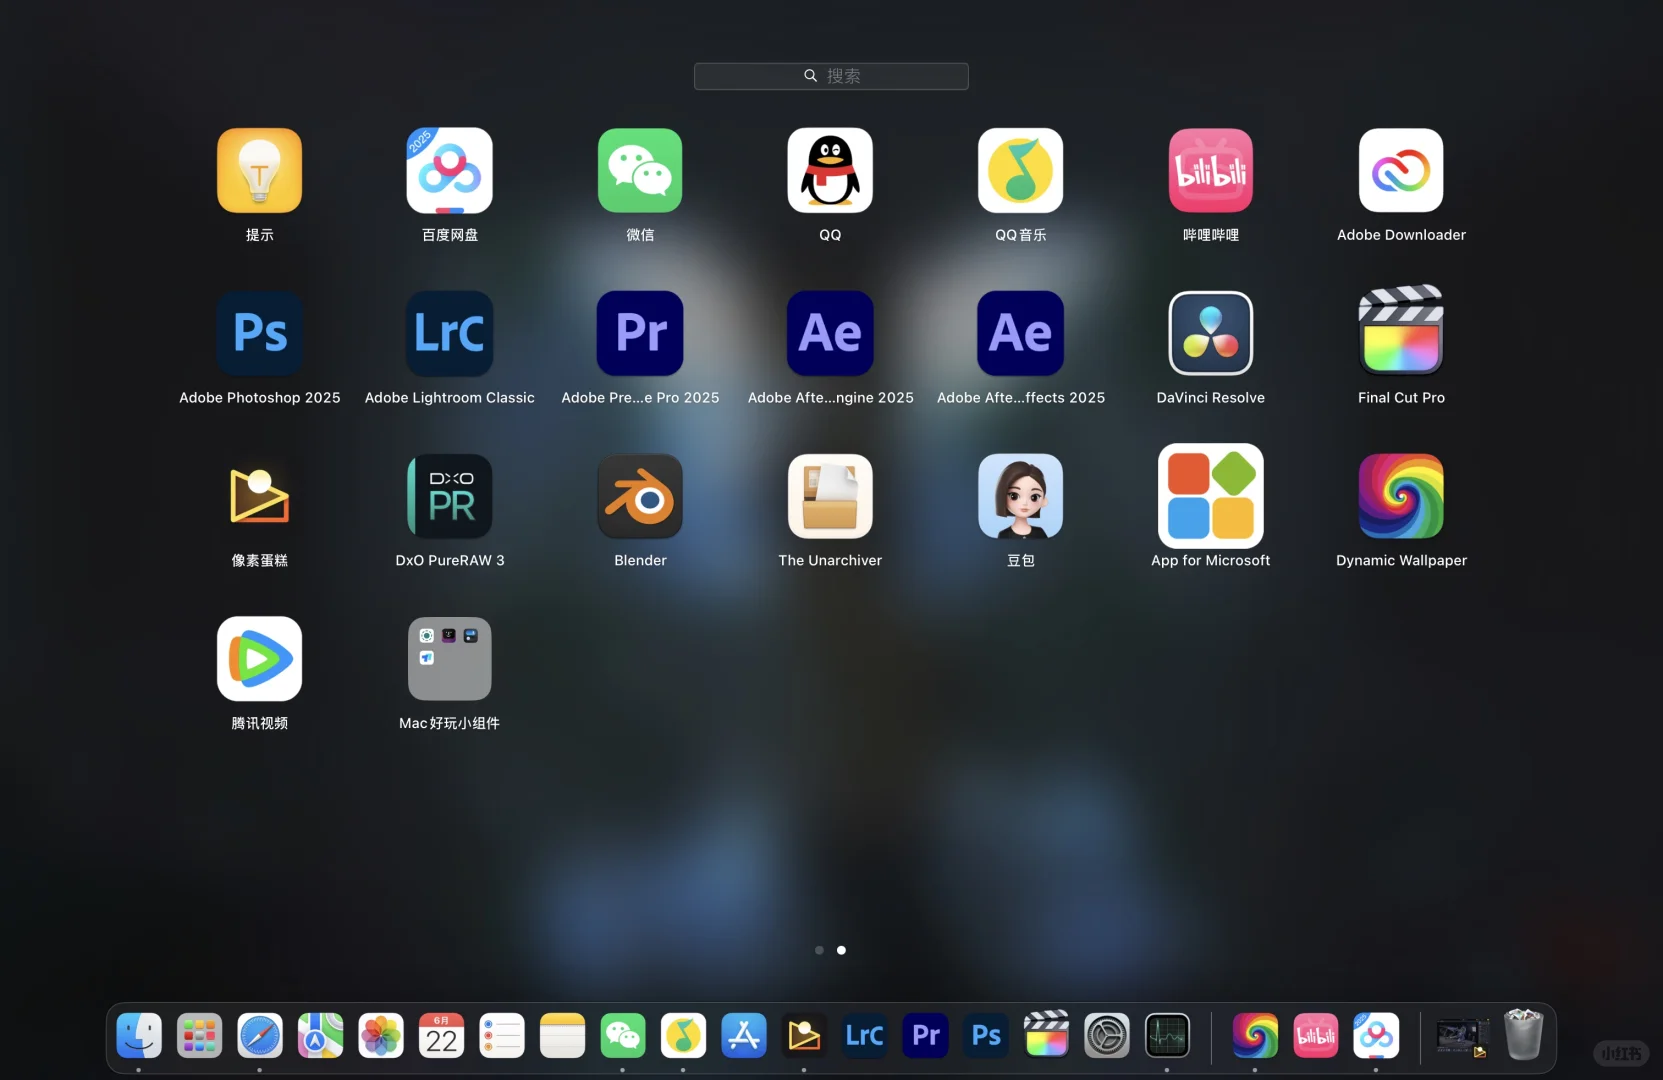Click the highlighted current-page dot
The height and width of the screenshot is (1080, 1663).
(841, 950)
